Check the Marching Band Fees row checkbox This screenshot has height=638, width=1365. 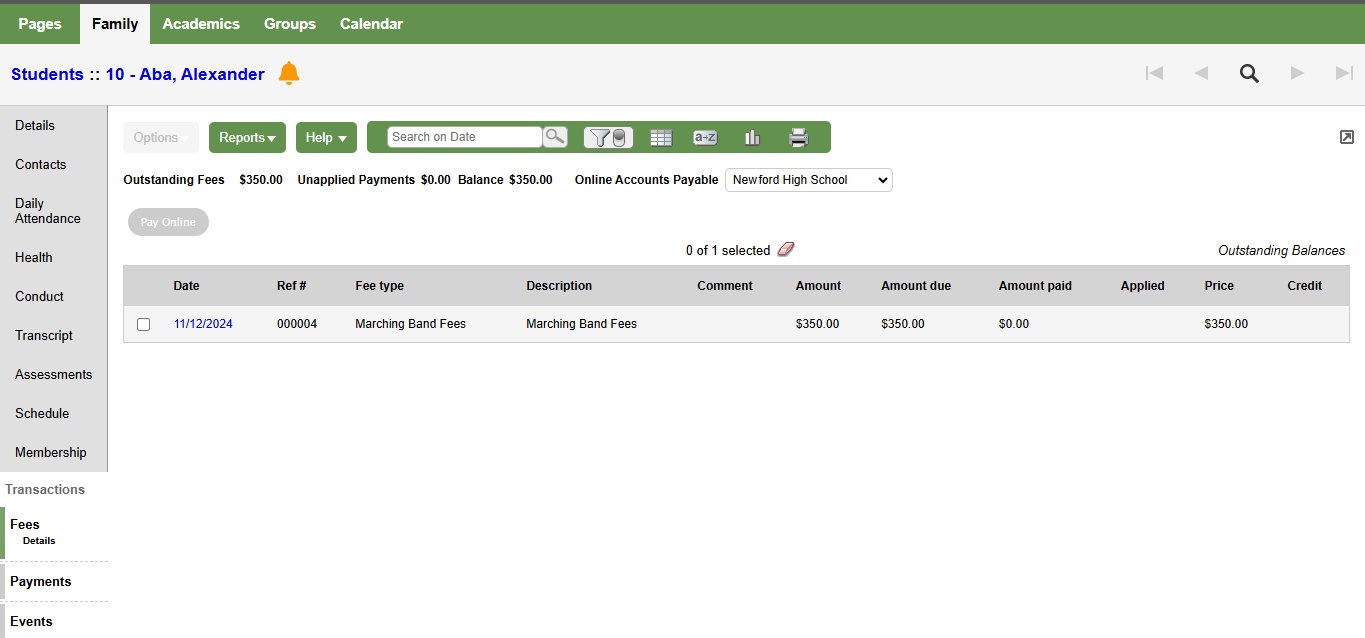click(x=143, y=324)
